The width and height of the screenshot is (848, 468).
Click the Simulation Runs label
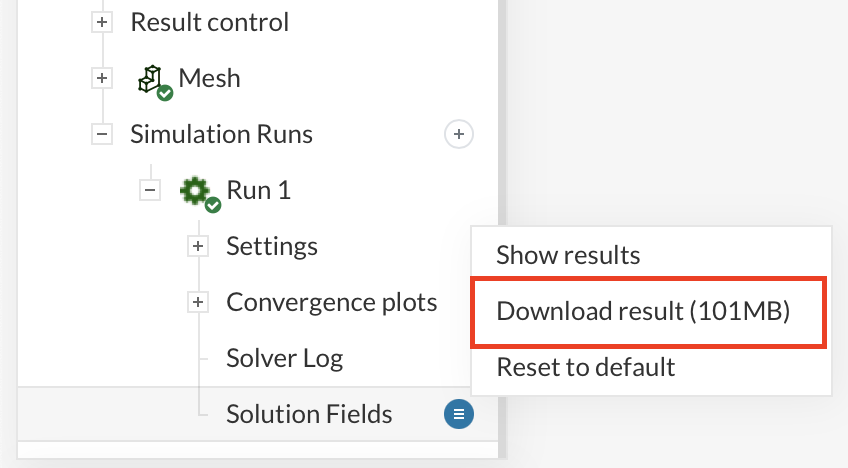[221, 134]
